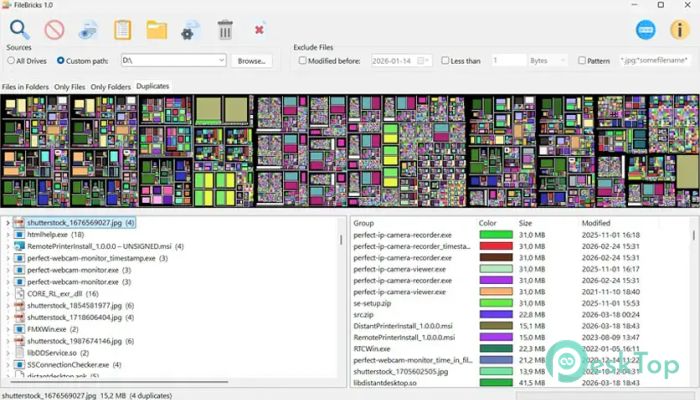Screen dimensions: 700x400
Task: Click the Browse... button
Action: (x=251, y=61)
